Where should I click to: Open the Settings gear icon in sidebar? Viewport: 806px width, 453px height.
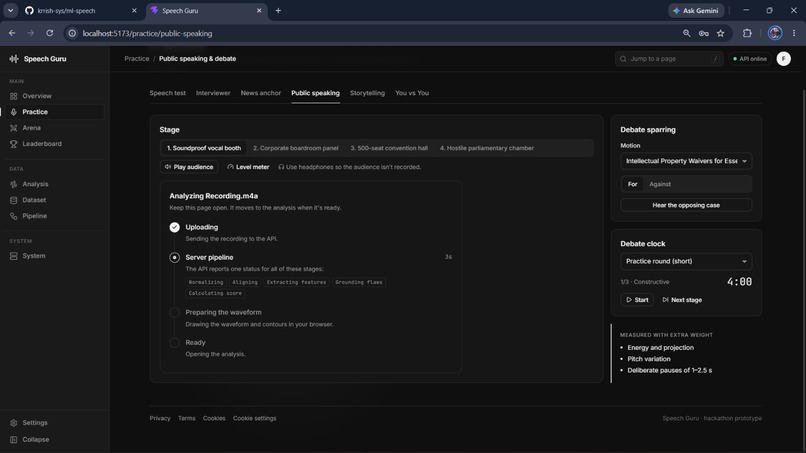(x=14, y=423)
